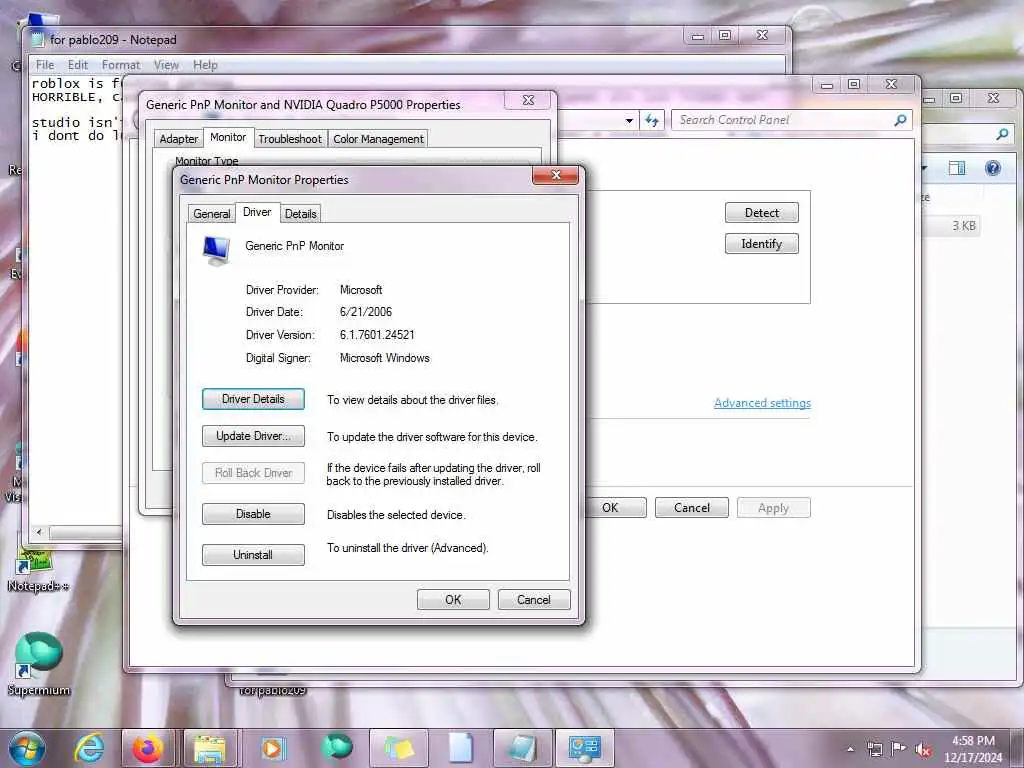Toggle the preview pane icon in Explorer
The height and width of the screenshot is (768, 1024).
pyautogui.click(x=957, y=168)
